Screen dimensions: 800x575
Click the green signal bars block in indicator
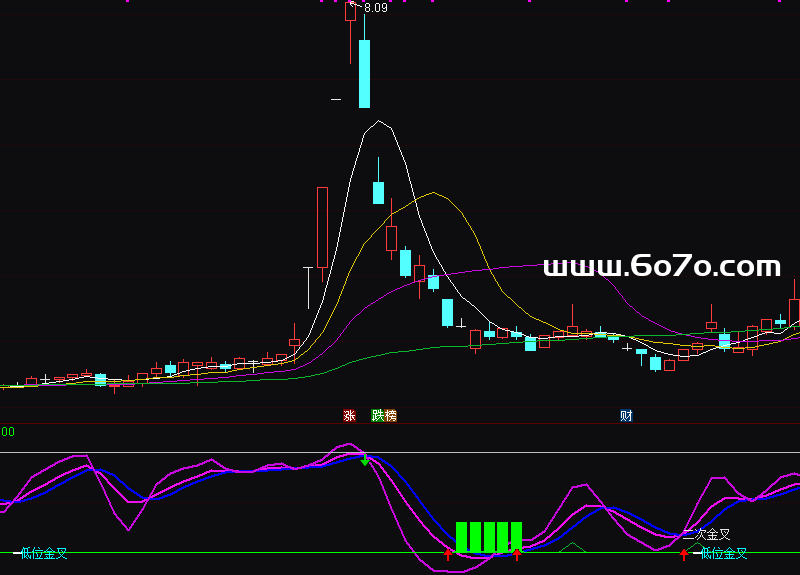click(489, 537)
